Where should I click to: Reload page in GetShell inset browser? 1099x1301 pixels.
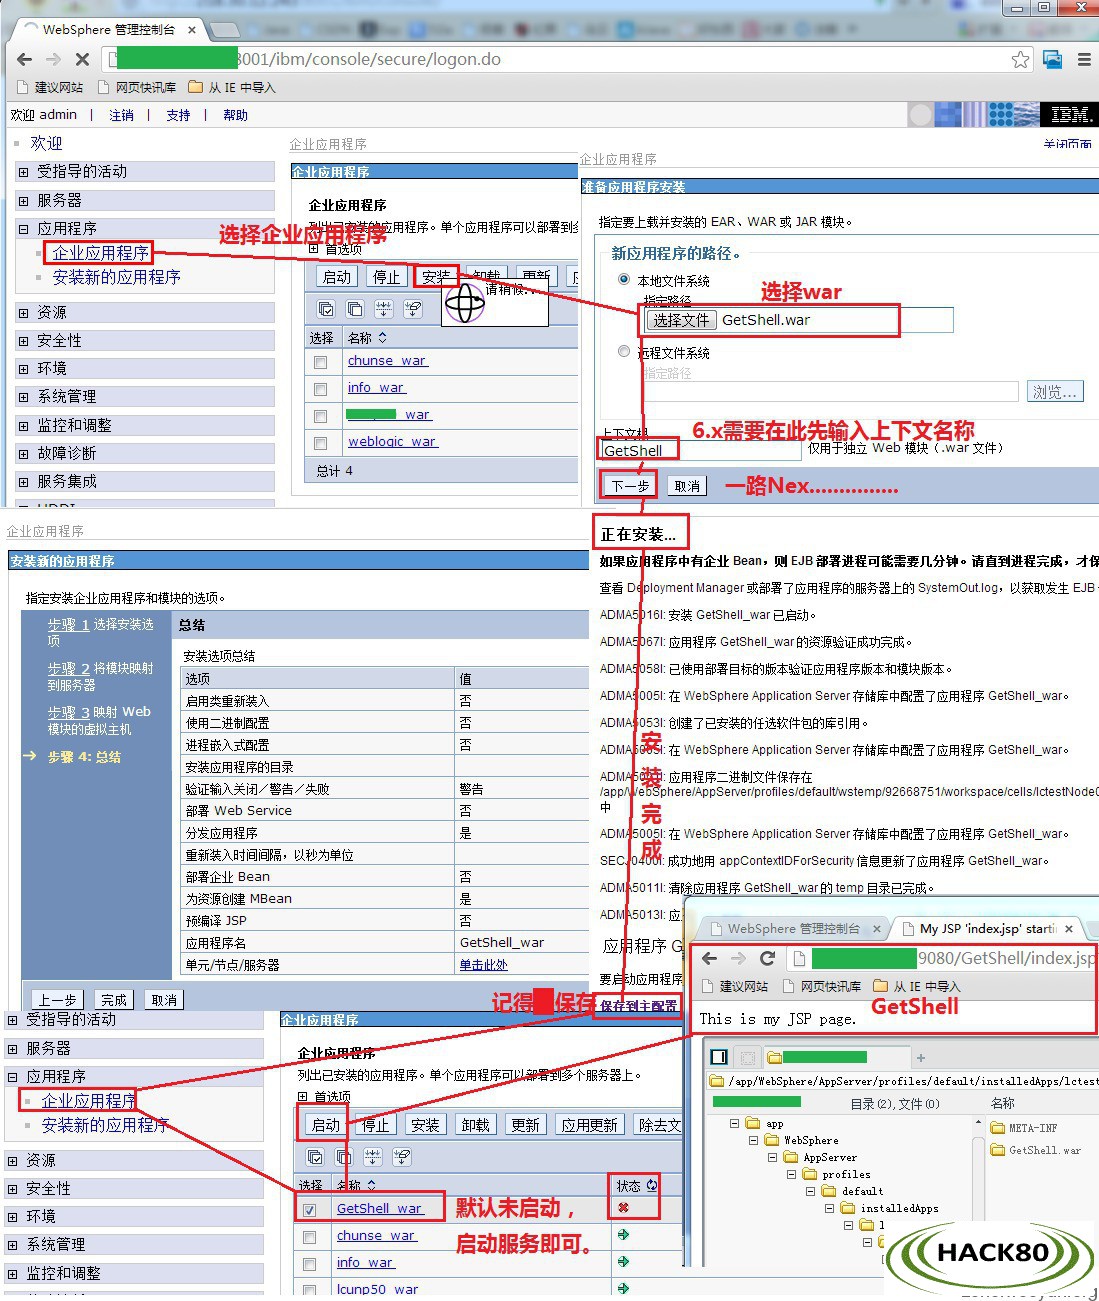pyautogui.click(x=768, y=958)
